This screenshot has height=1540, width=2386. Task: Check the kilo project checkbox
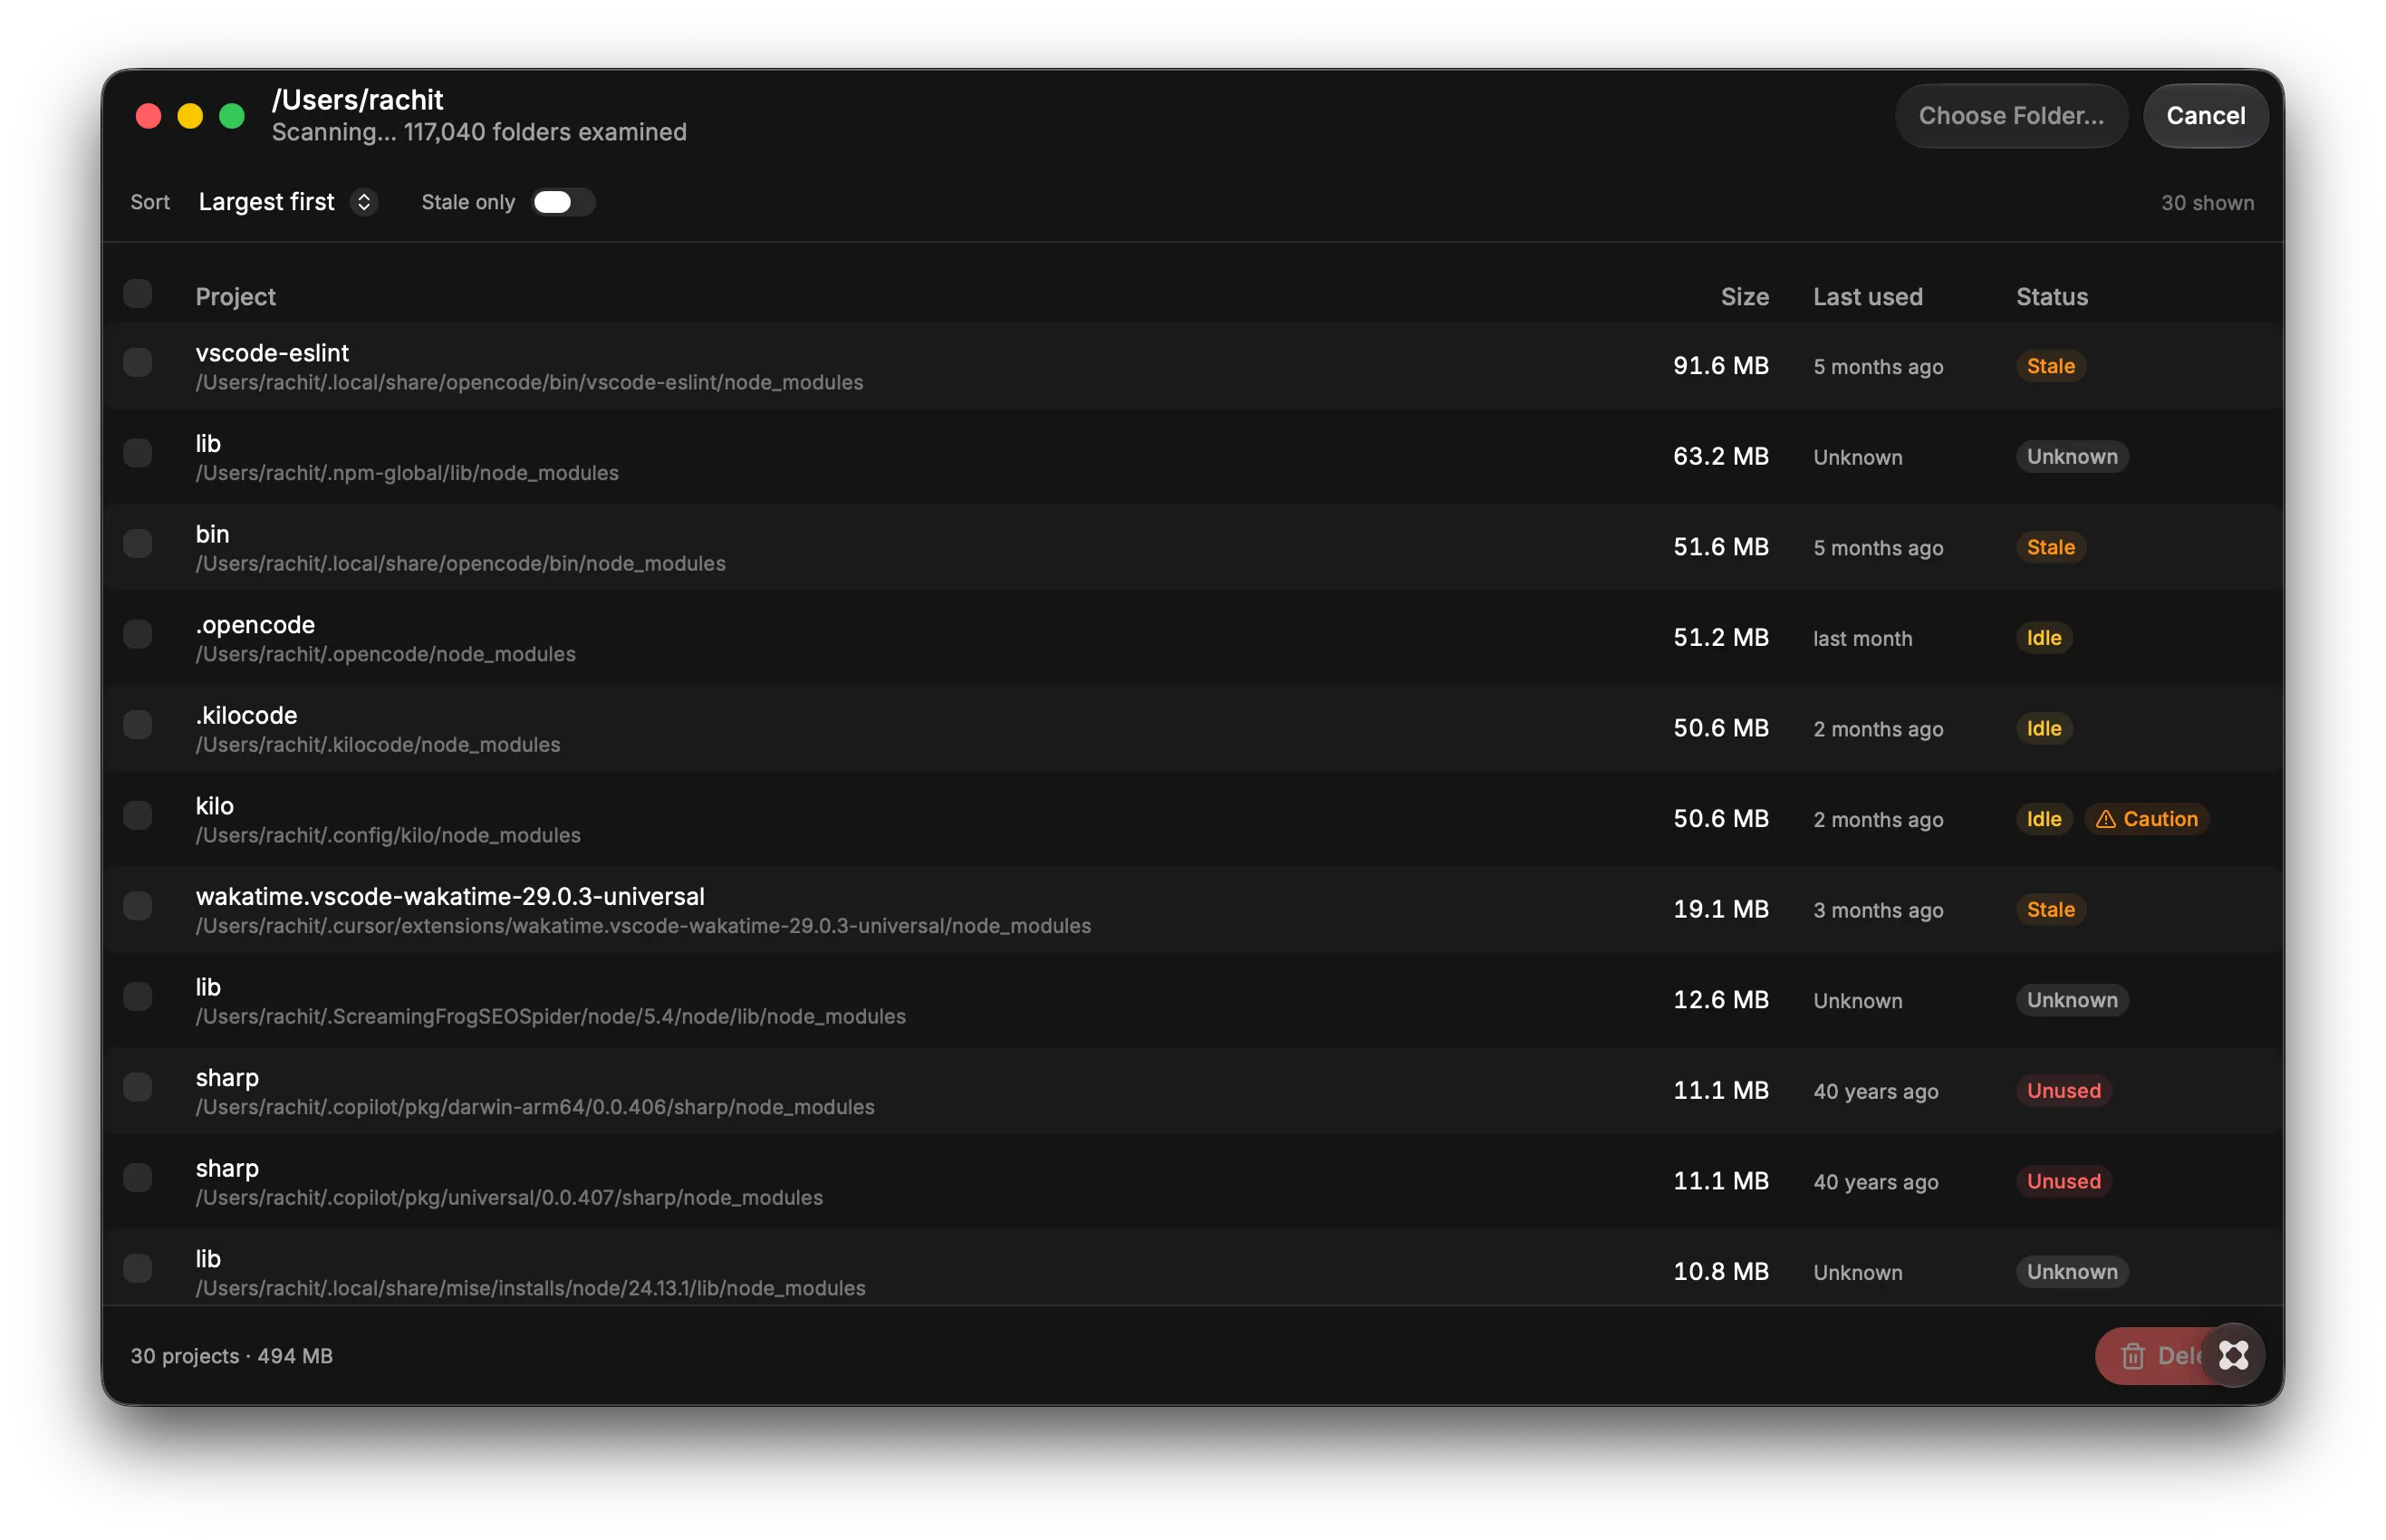(x=138, y=815)
